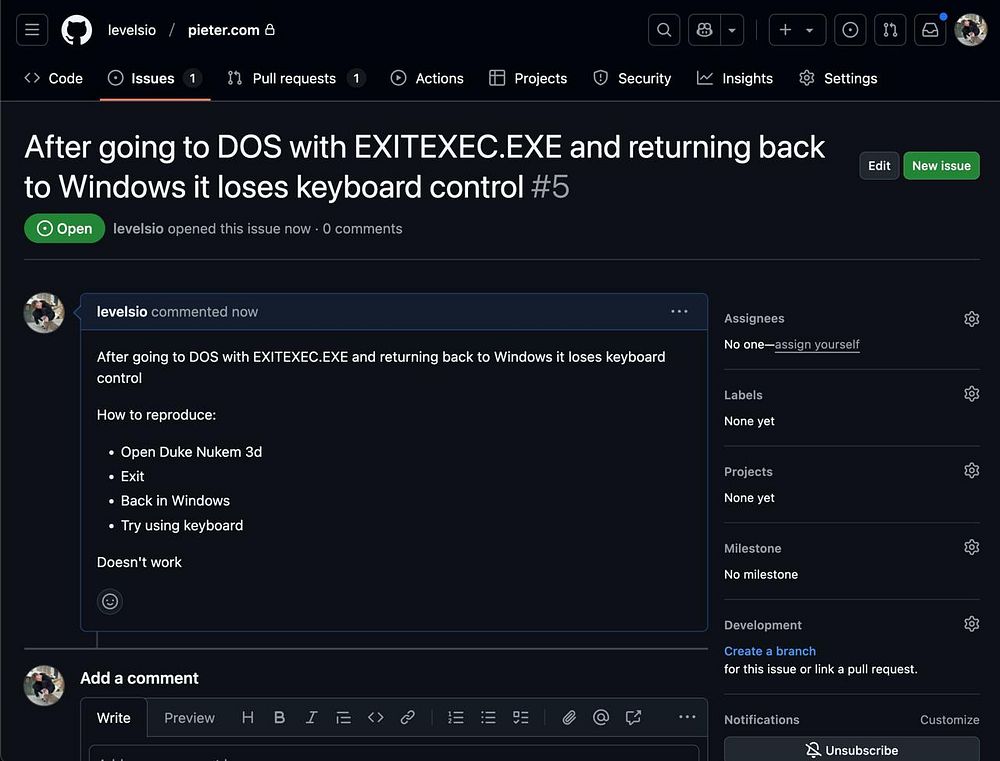Switch to the Settings tab
This screenshot has height=761, width=1000.
(x=838, y=78)
